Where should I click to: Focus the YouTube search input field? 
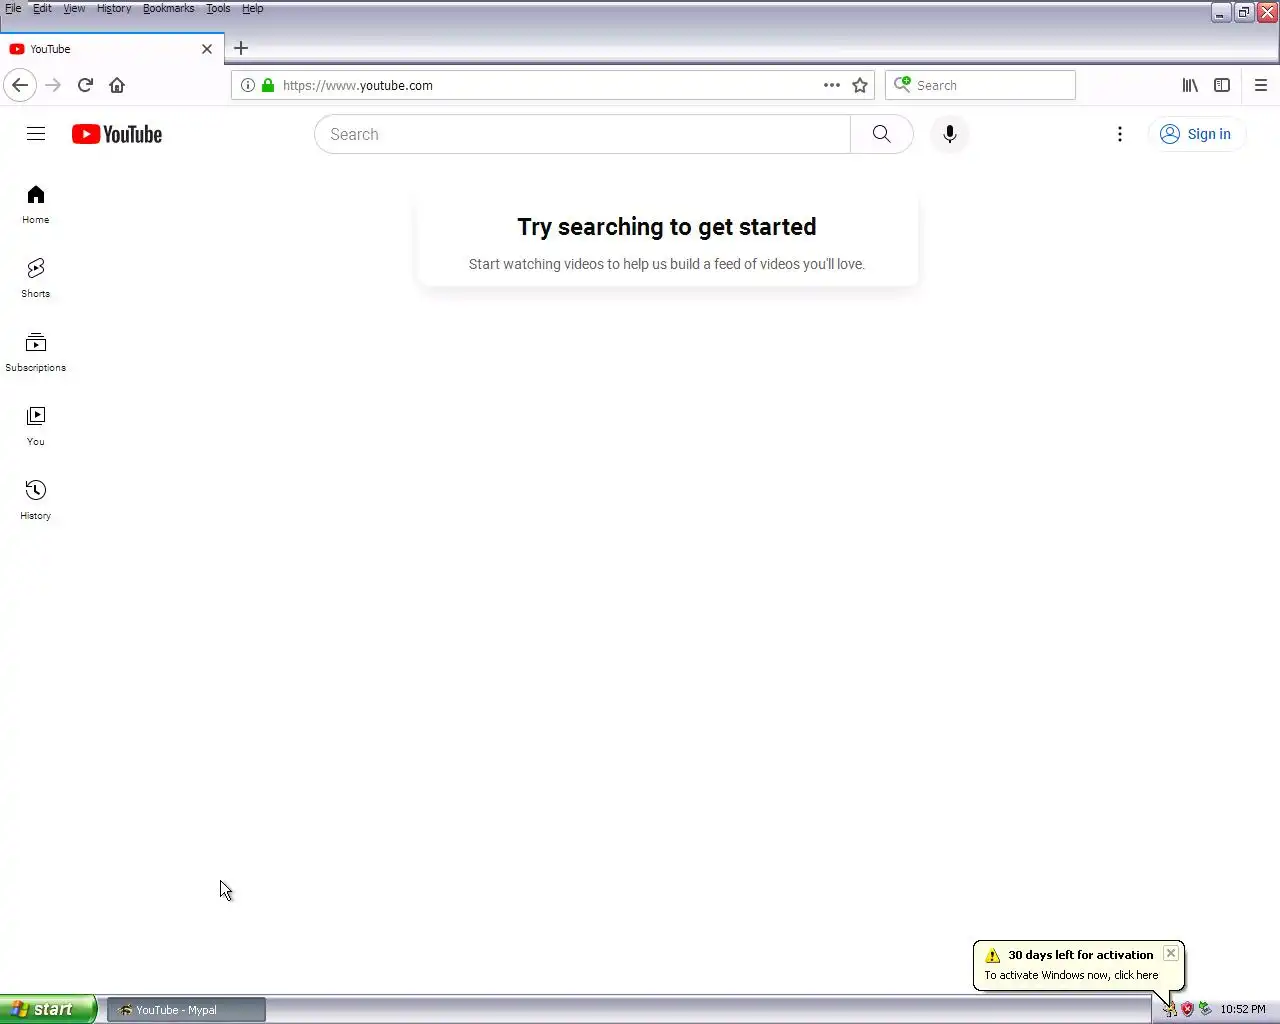coord(582,134)
